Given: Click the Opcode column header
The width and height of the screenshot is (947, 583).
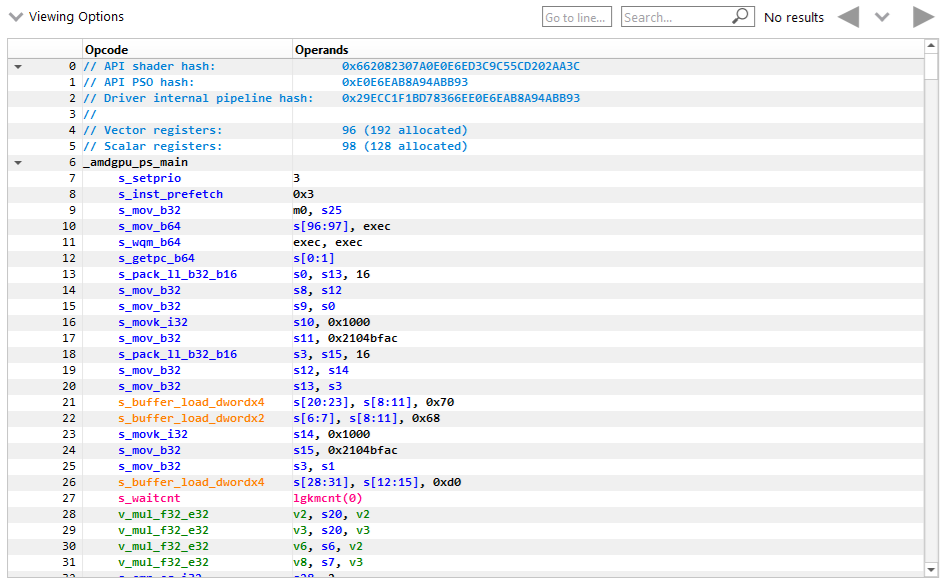Looking at the screenshot, I should pos(107,49).
